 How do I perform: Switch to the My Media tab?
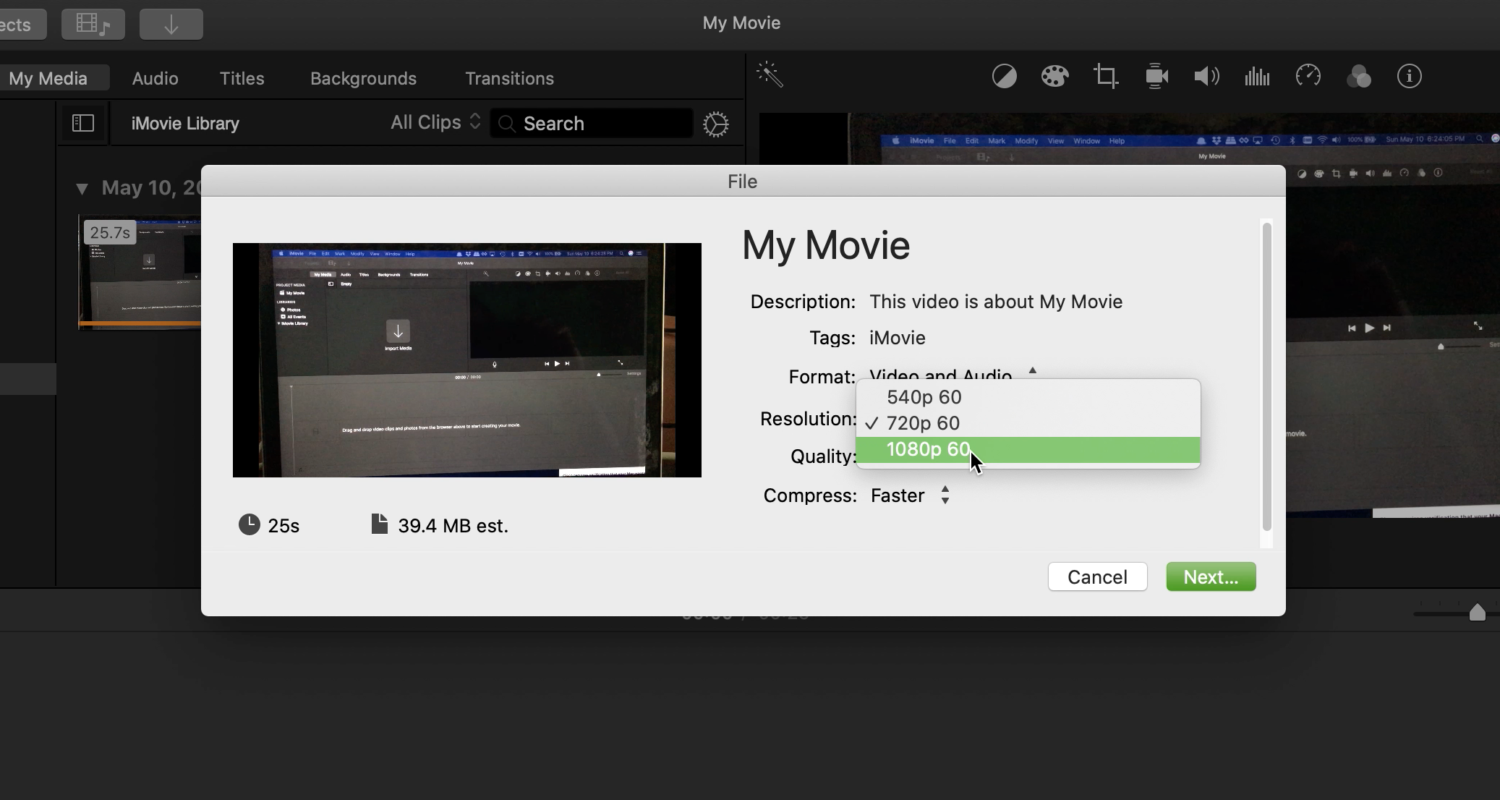(x=47, y=78)
